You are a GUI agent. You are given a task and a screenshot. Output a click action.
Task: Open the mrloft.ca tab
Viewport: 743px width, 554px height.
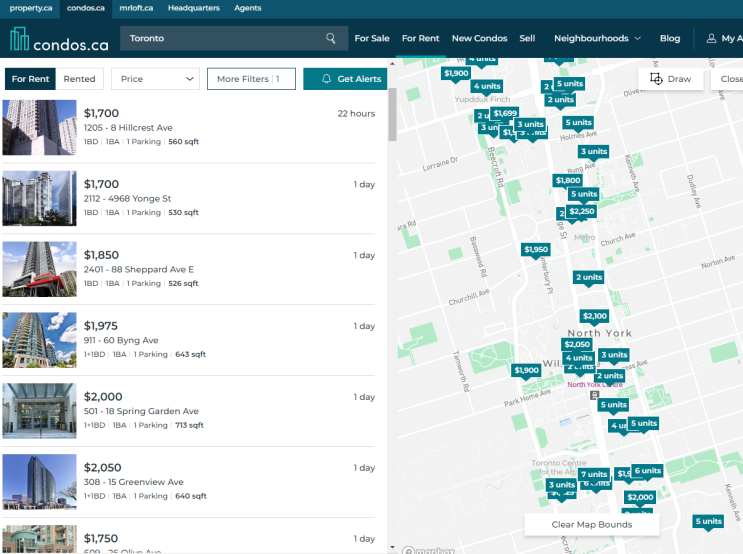[x=136, y=8]
